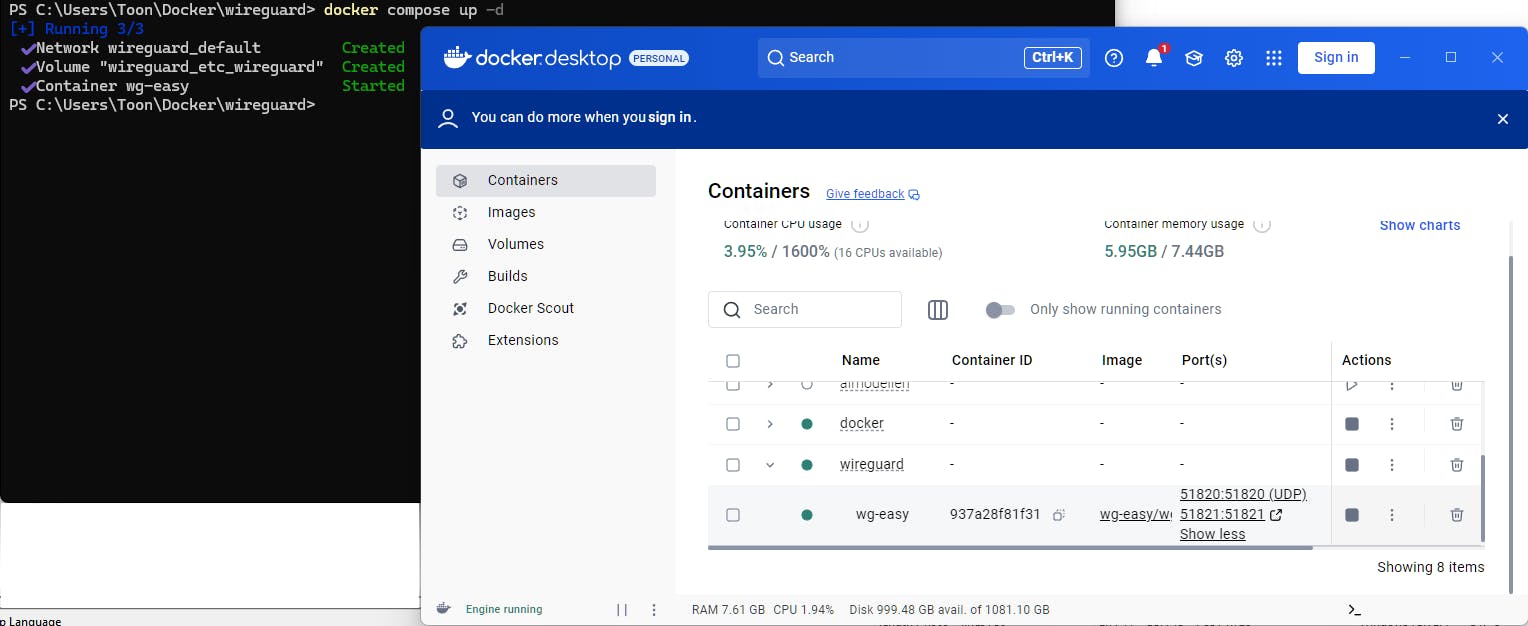Open more actions for wg-easy row
Viewport: 1528px width, 626px height.
tap(1391, 515)
